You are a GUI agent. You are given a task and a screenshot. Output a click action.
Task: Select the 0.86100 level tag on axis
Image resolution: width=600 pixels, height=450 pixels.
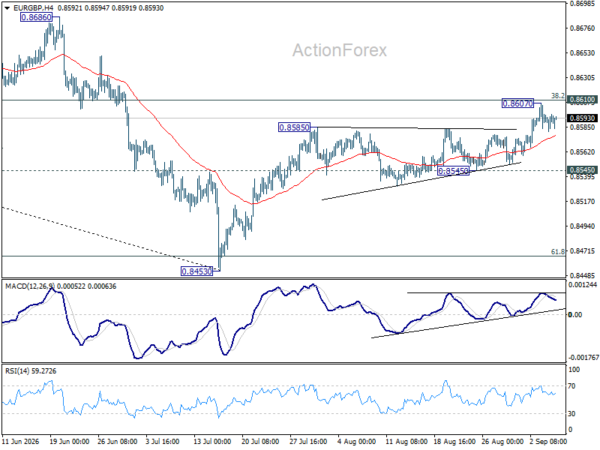click(x=582, y=100)
